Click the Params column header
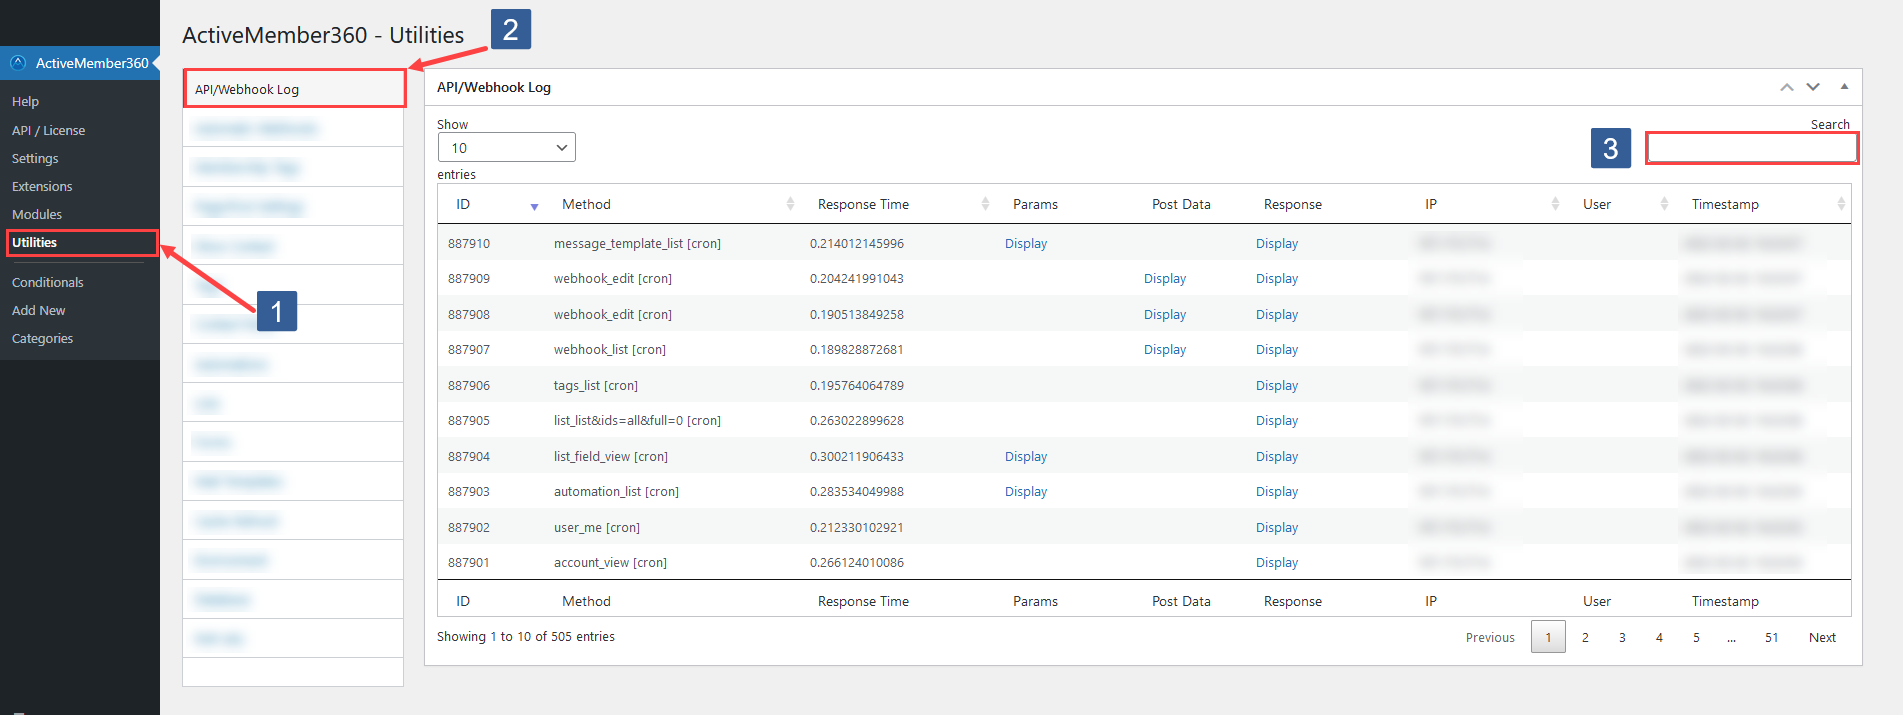 (x=1035, y=204)
